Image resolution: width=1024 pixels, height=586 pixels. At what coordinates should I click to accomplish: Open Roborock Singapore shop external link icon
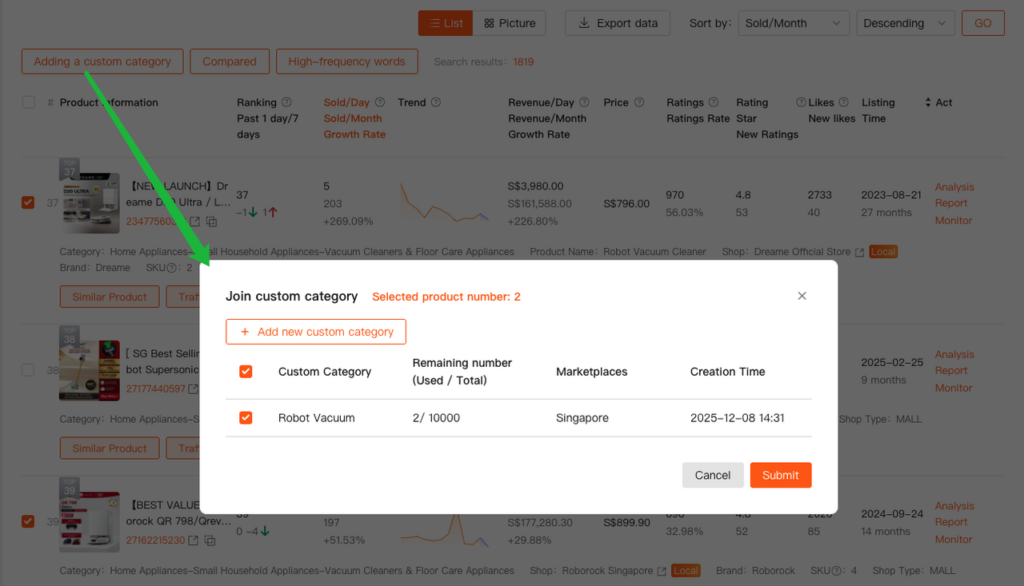point(661,571)
